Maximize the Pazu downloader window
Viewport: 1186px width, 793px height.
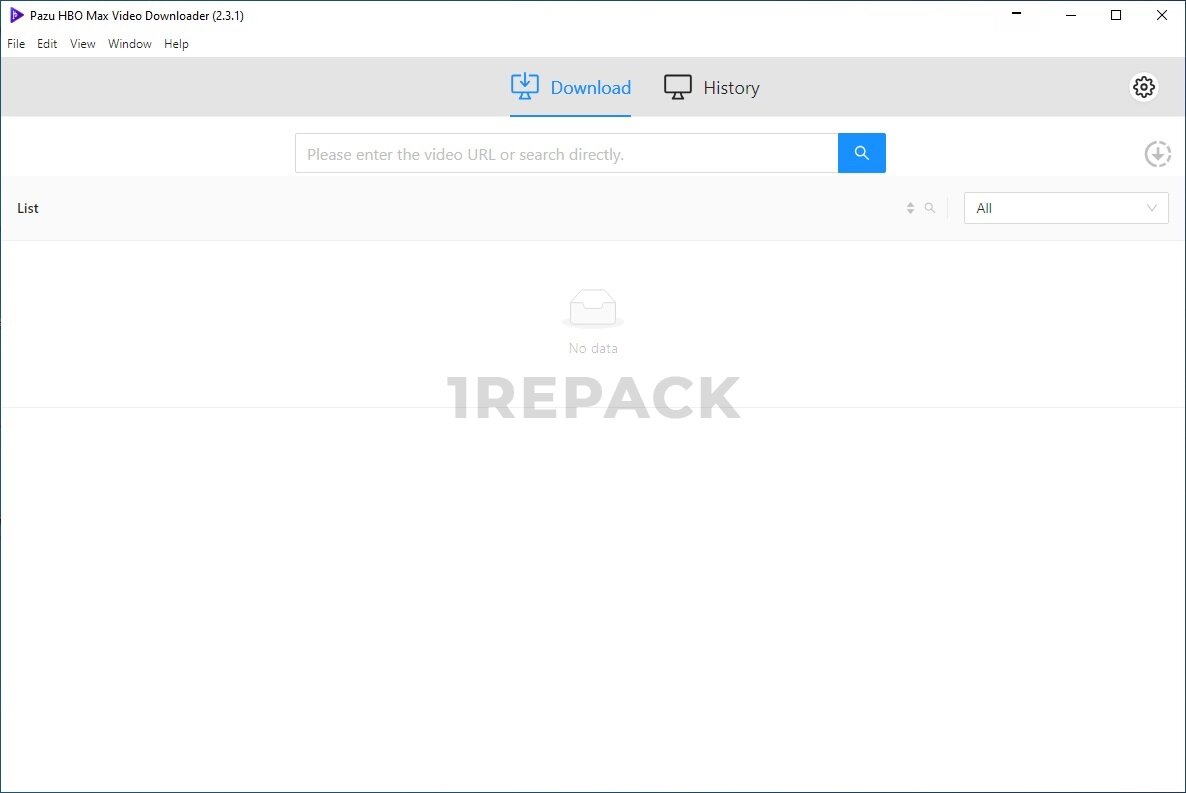(1116, 15)
